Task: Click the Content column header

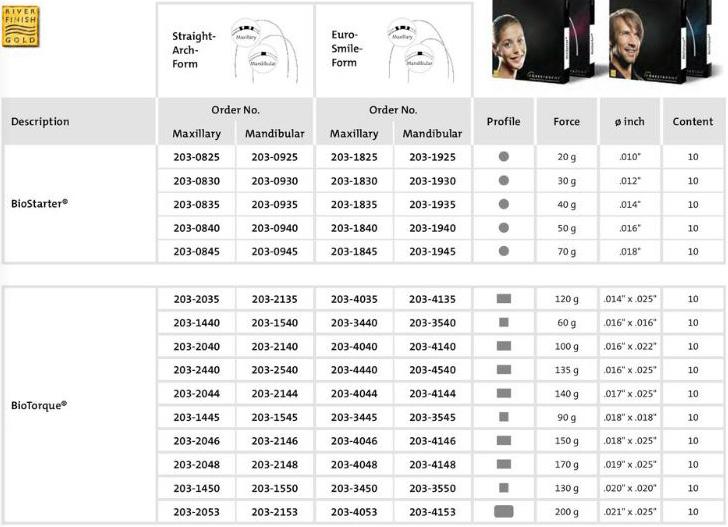Action: [693, 122]
